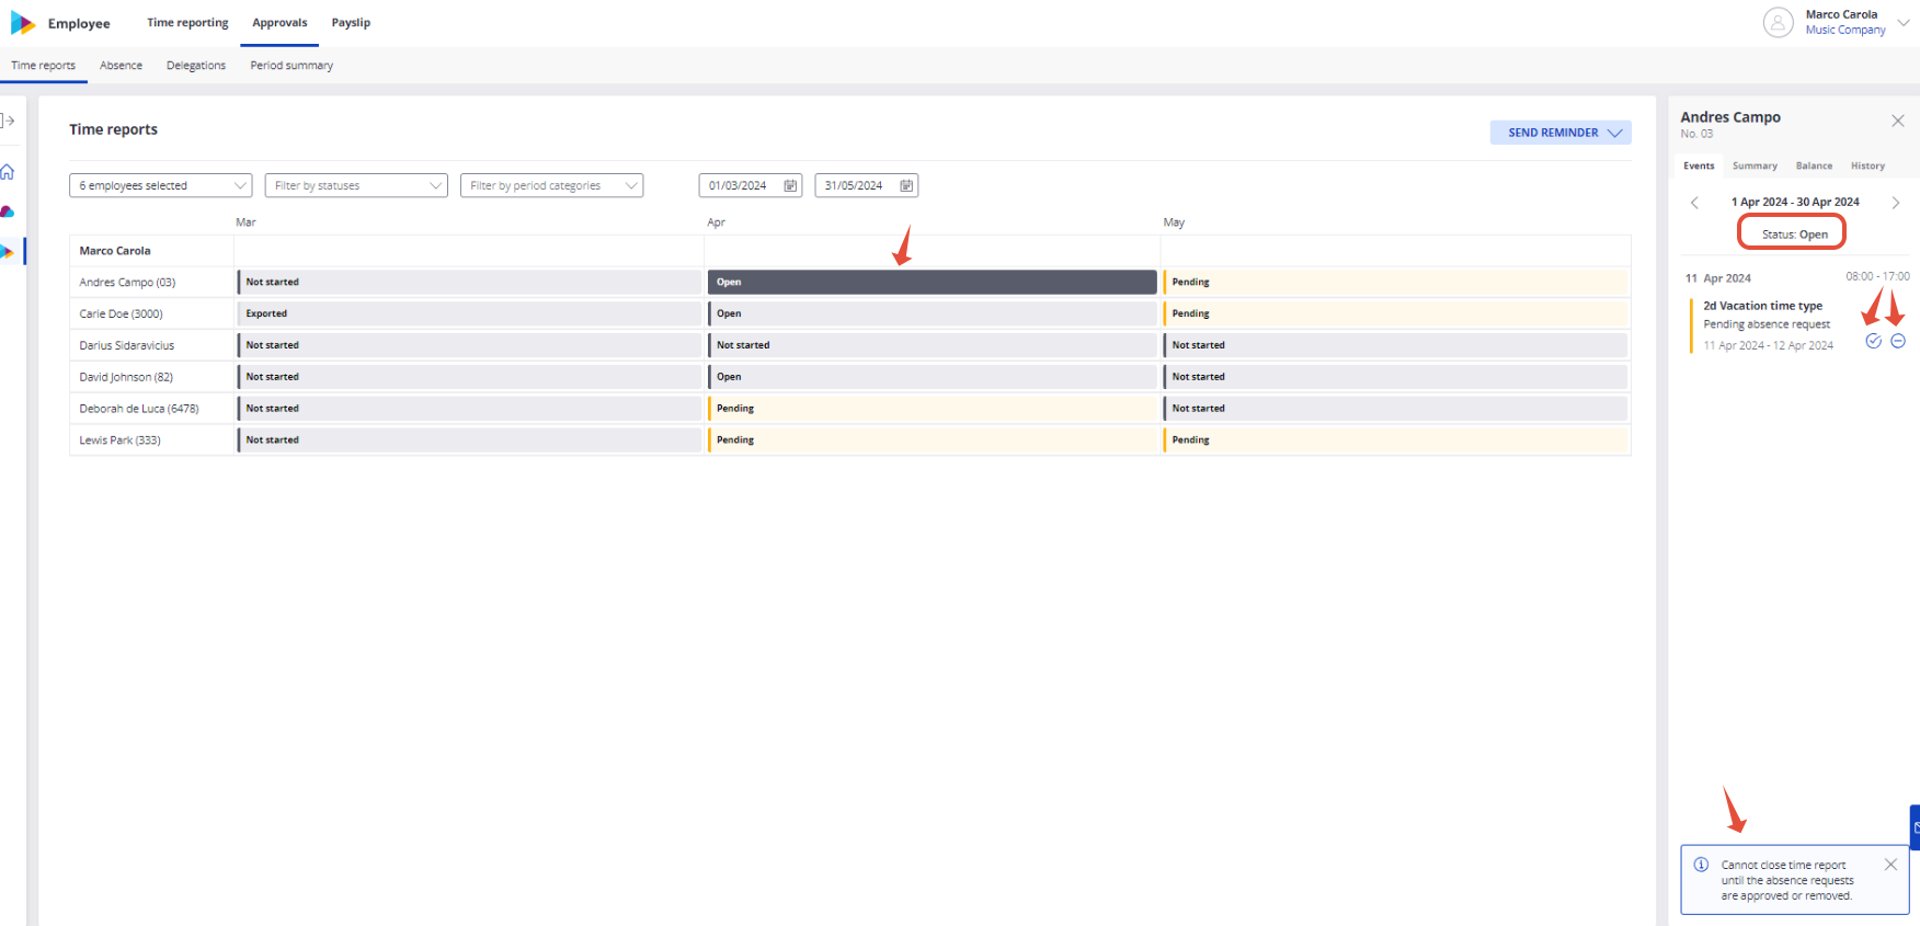
Task: Select Andres Campo's March Not started period
Action: point(469,282)
